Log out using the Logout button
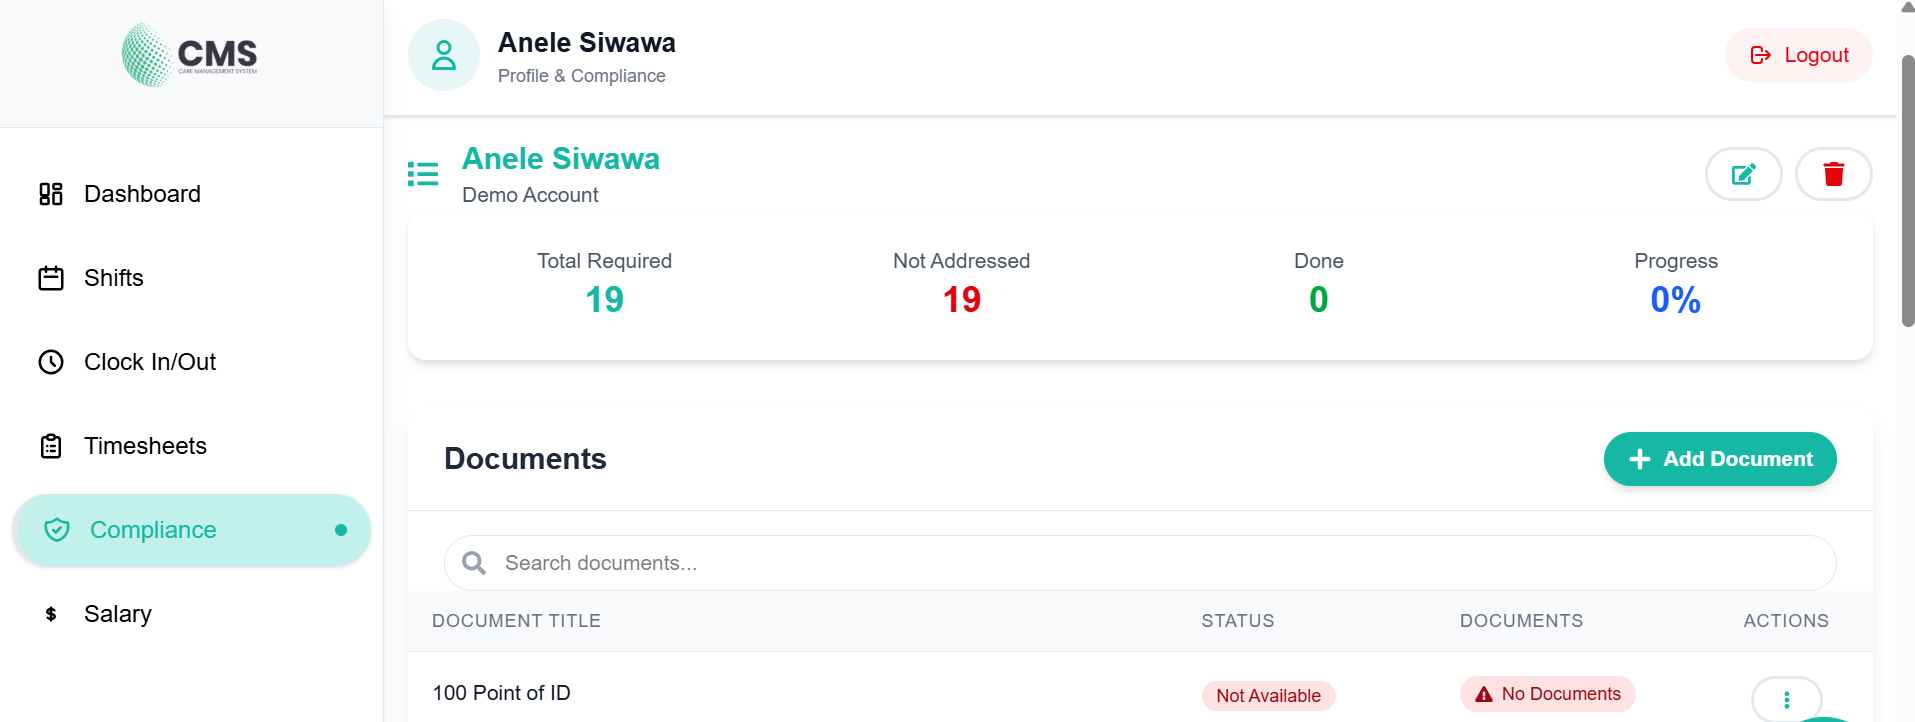1915x722 pixels. coord(1798,55)
